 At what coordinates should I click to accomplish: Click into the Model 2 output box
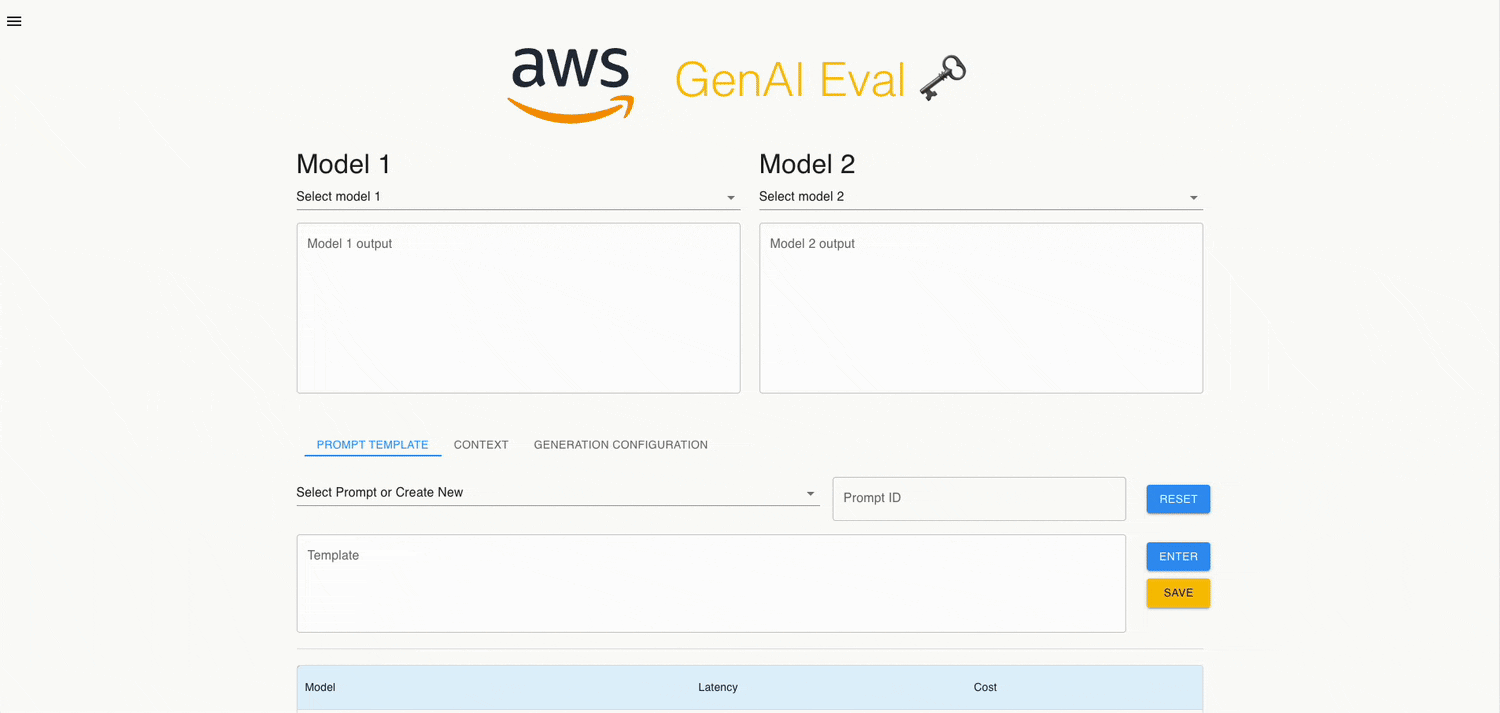(980, 308)
